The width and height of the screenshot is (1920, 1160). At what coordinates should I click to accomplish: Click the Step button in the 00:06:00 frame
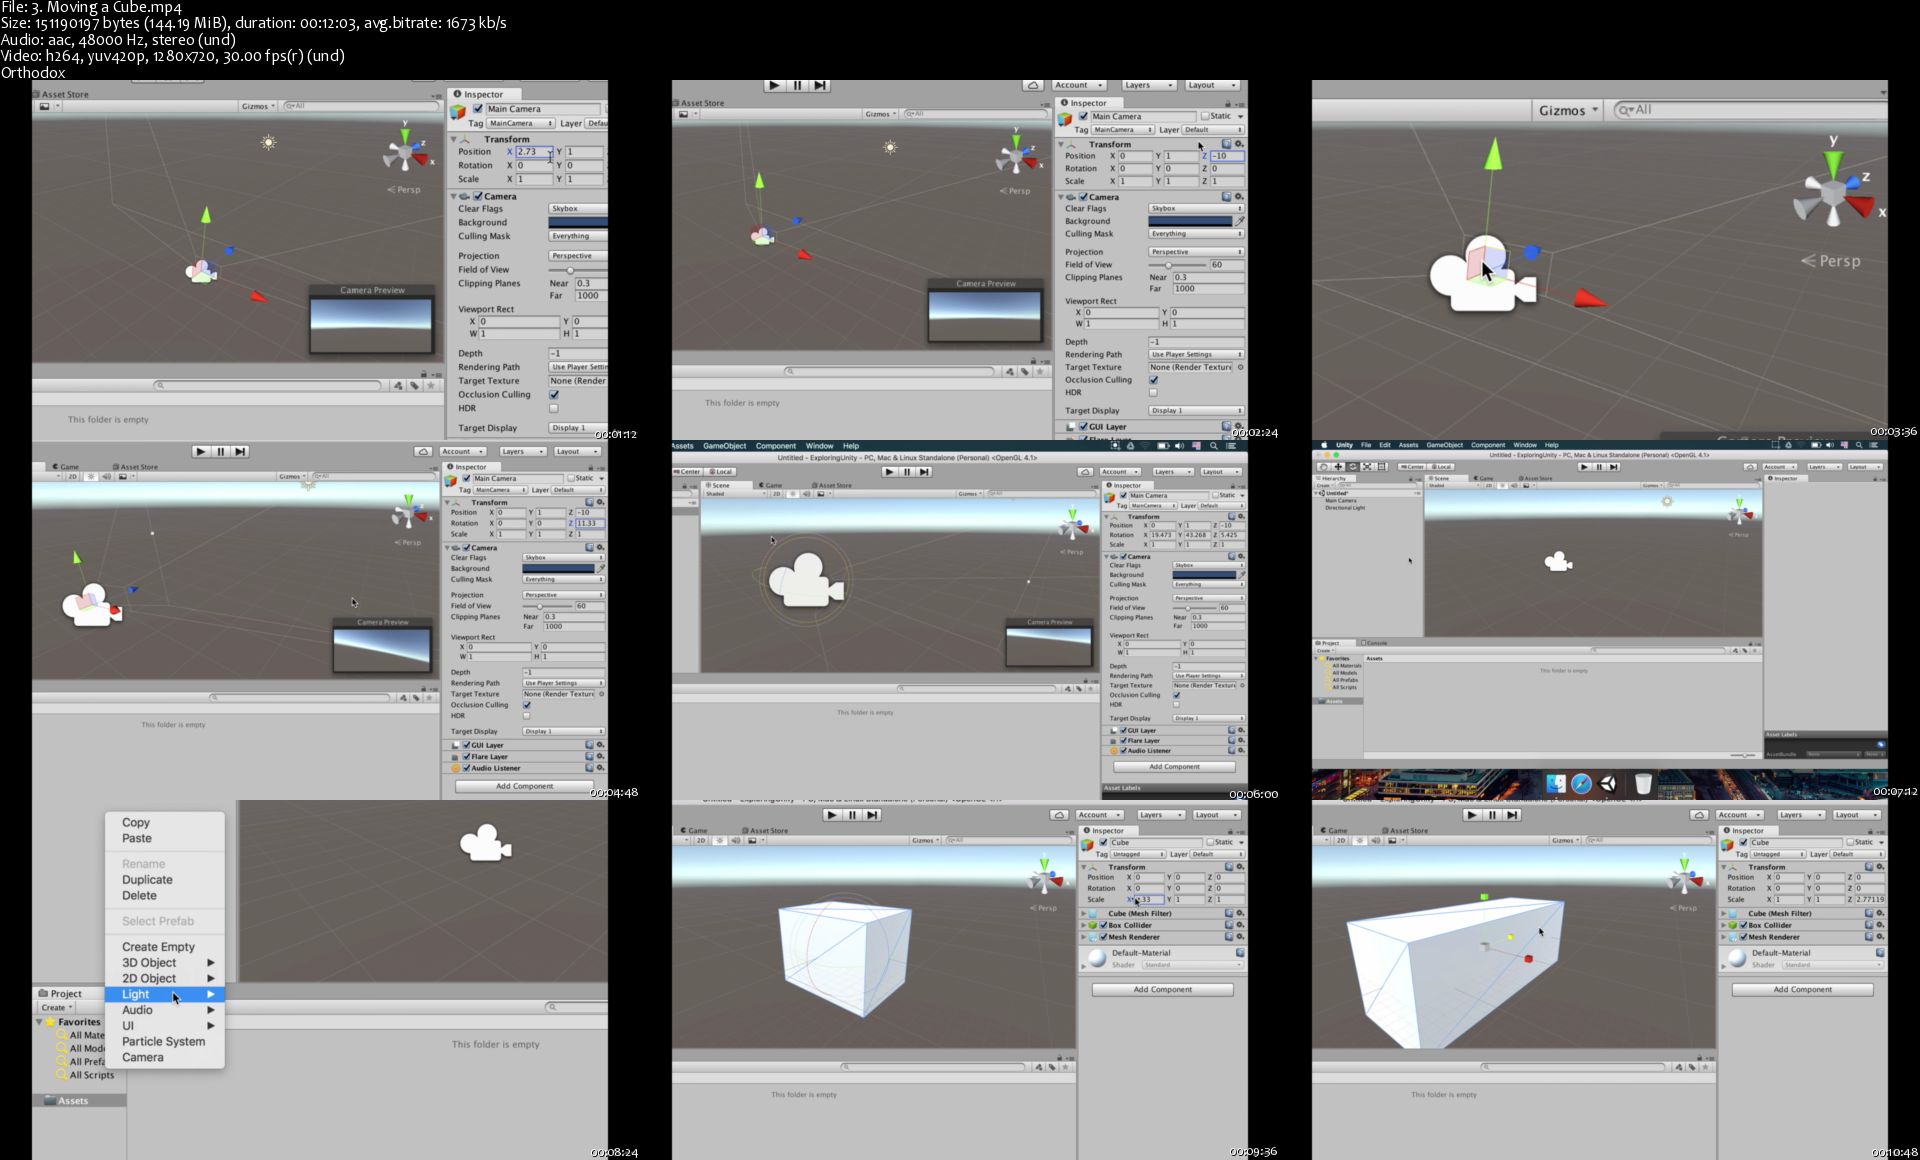[924, 472]
